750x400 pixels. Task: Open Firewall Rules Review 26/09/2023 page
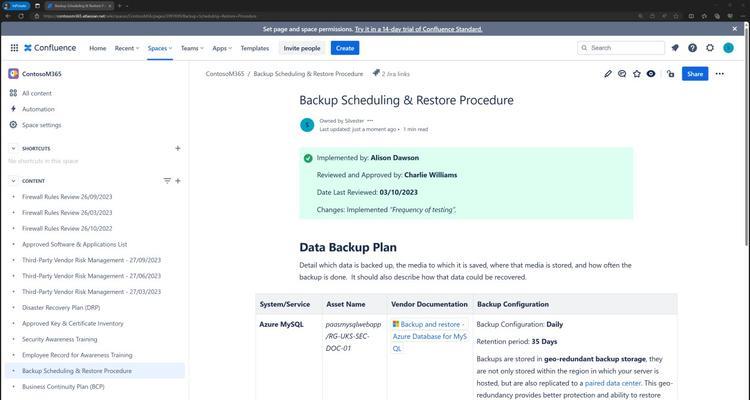tap(67, 197)
